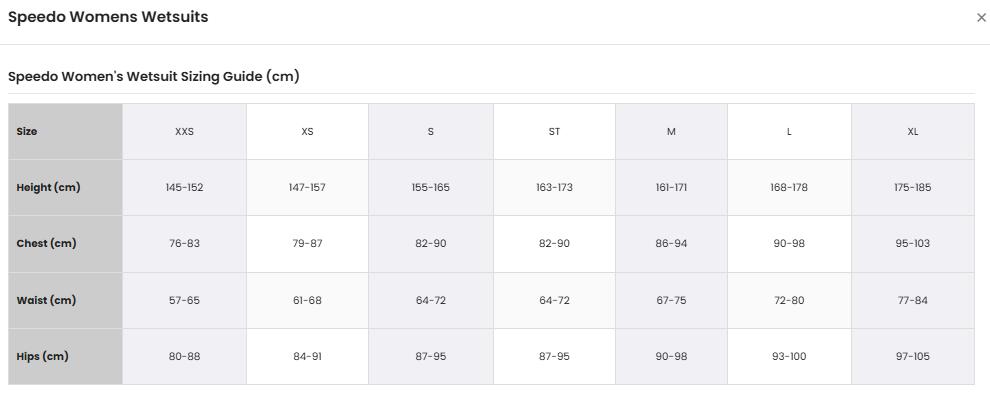Select the 86-94 chest cell
This screenshot has width=990, height=394.
671,244
